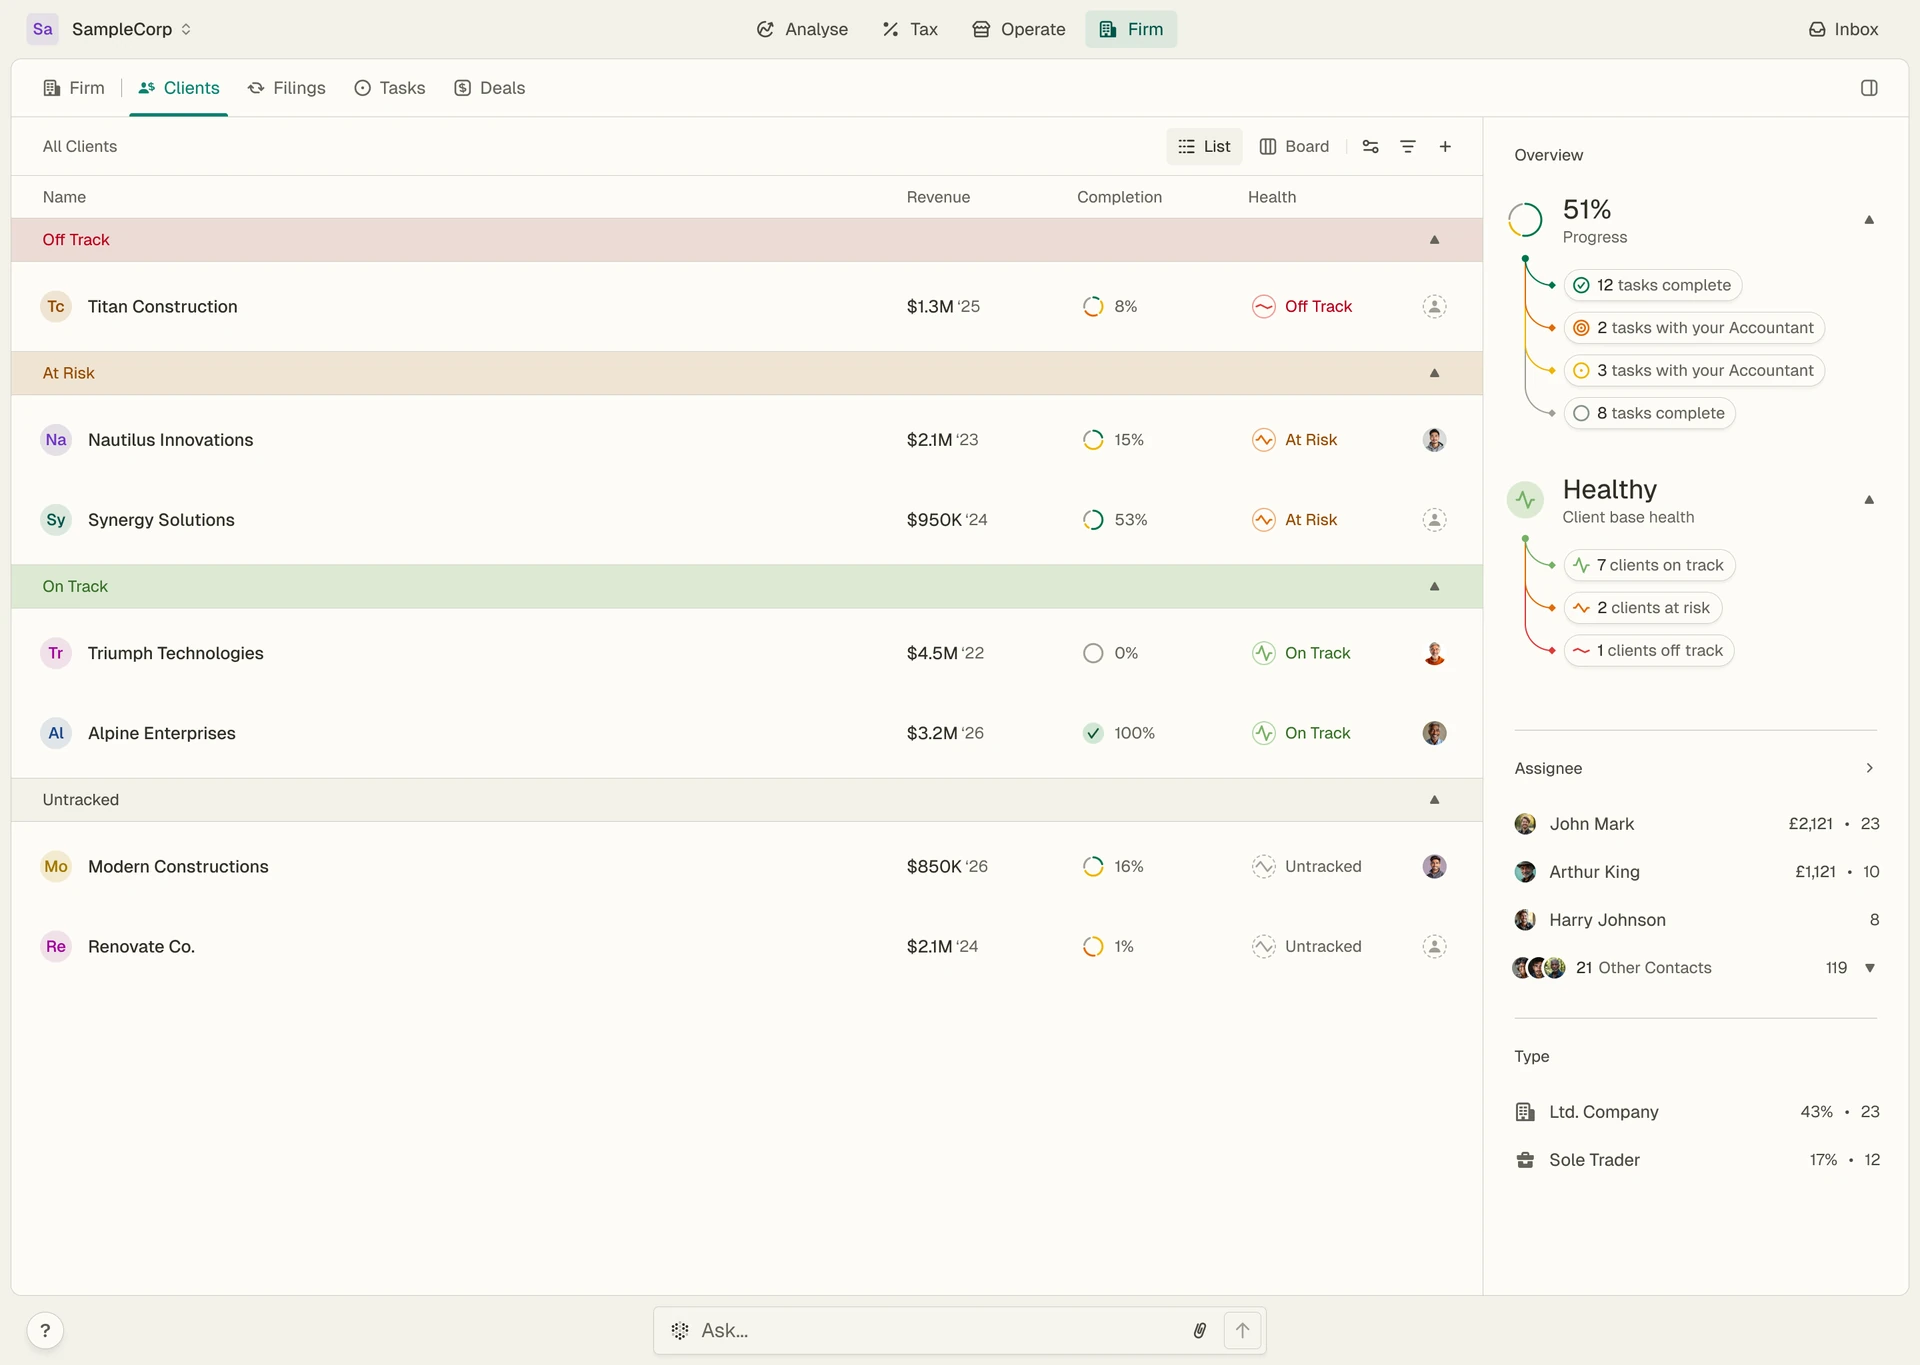Collapse the Untracked group
Image resolution: width=1920 pixels, height=1365 pixels.
pos(1435,800)
